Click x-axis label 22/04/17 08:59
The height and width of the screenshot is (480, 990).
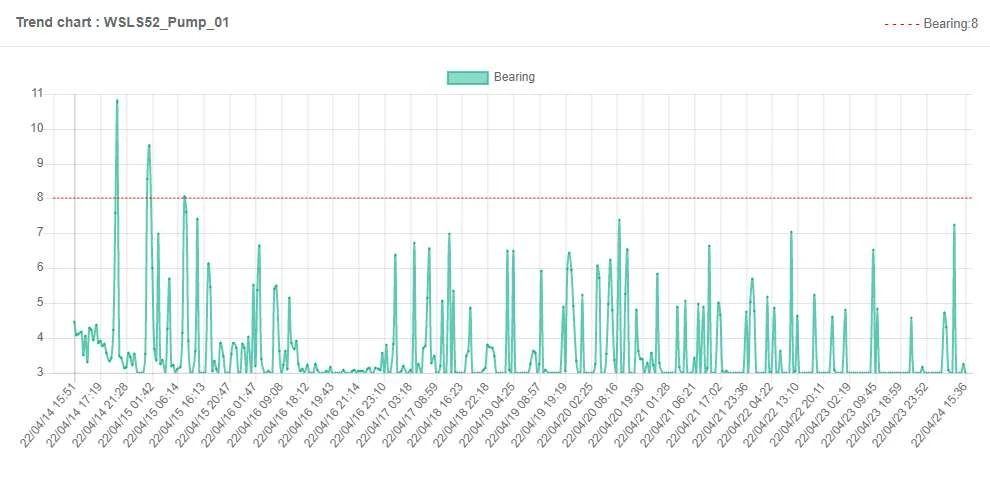(x=410, y=414)
